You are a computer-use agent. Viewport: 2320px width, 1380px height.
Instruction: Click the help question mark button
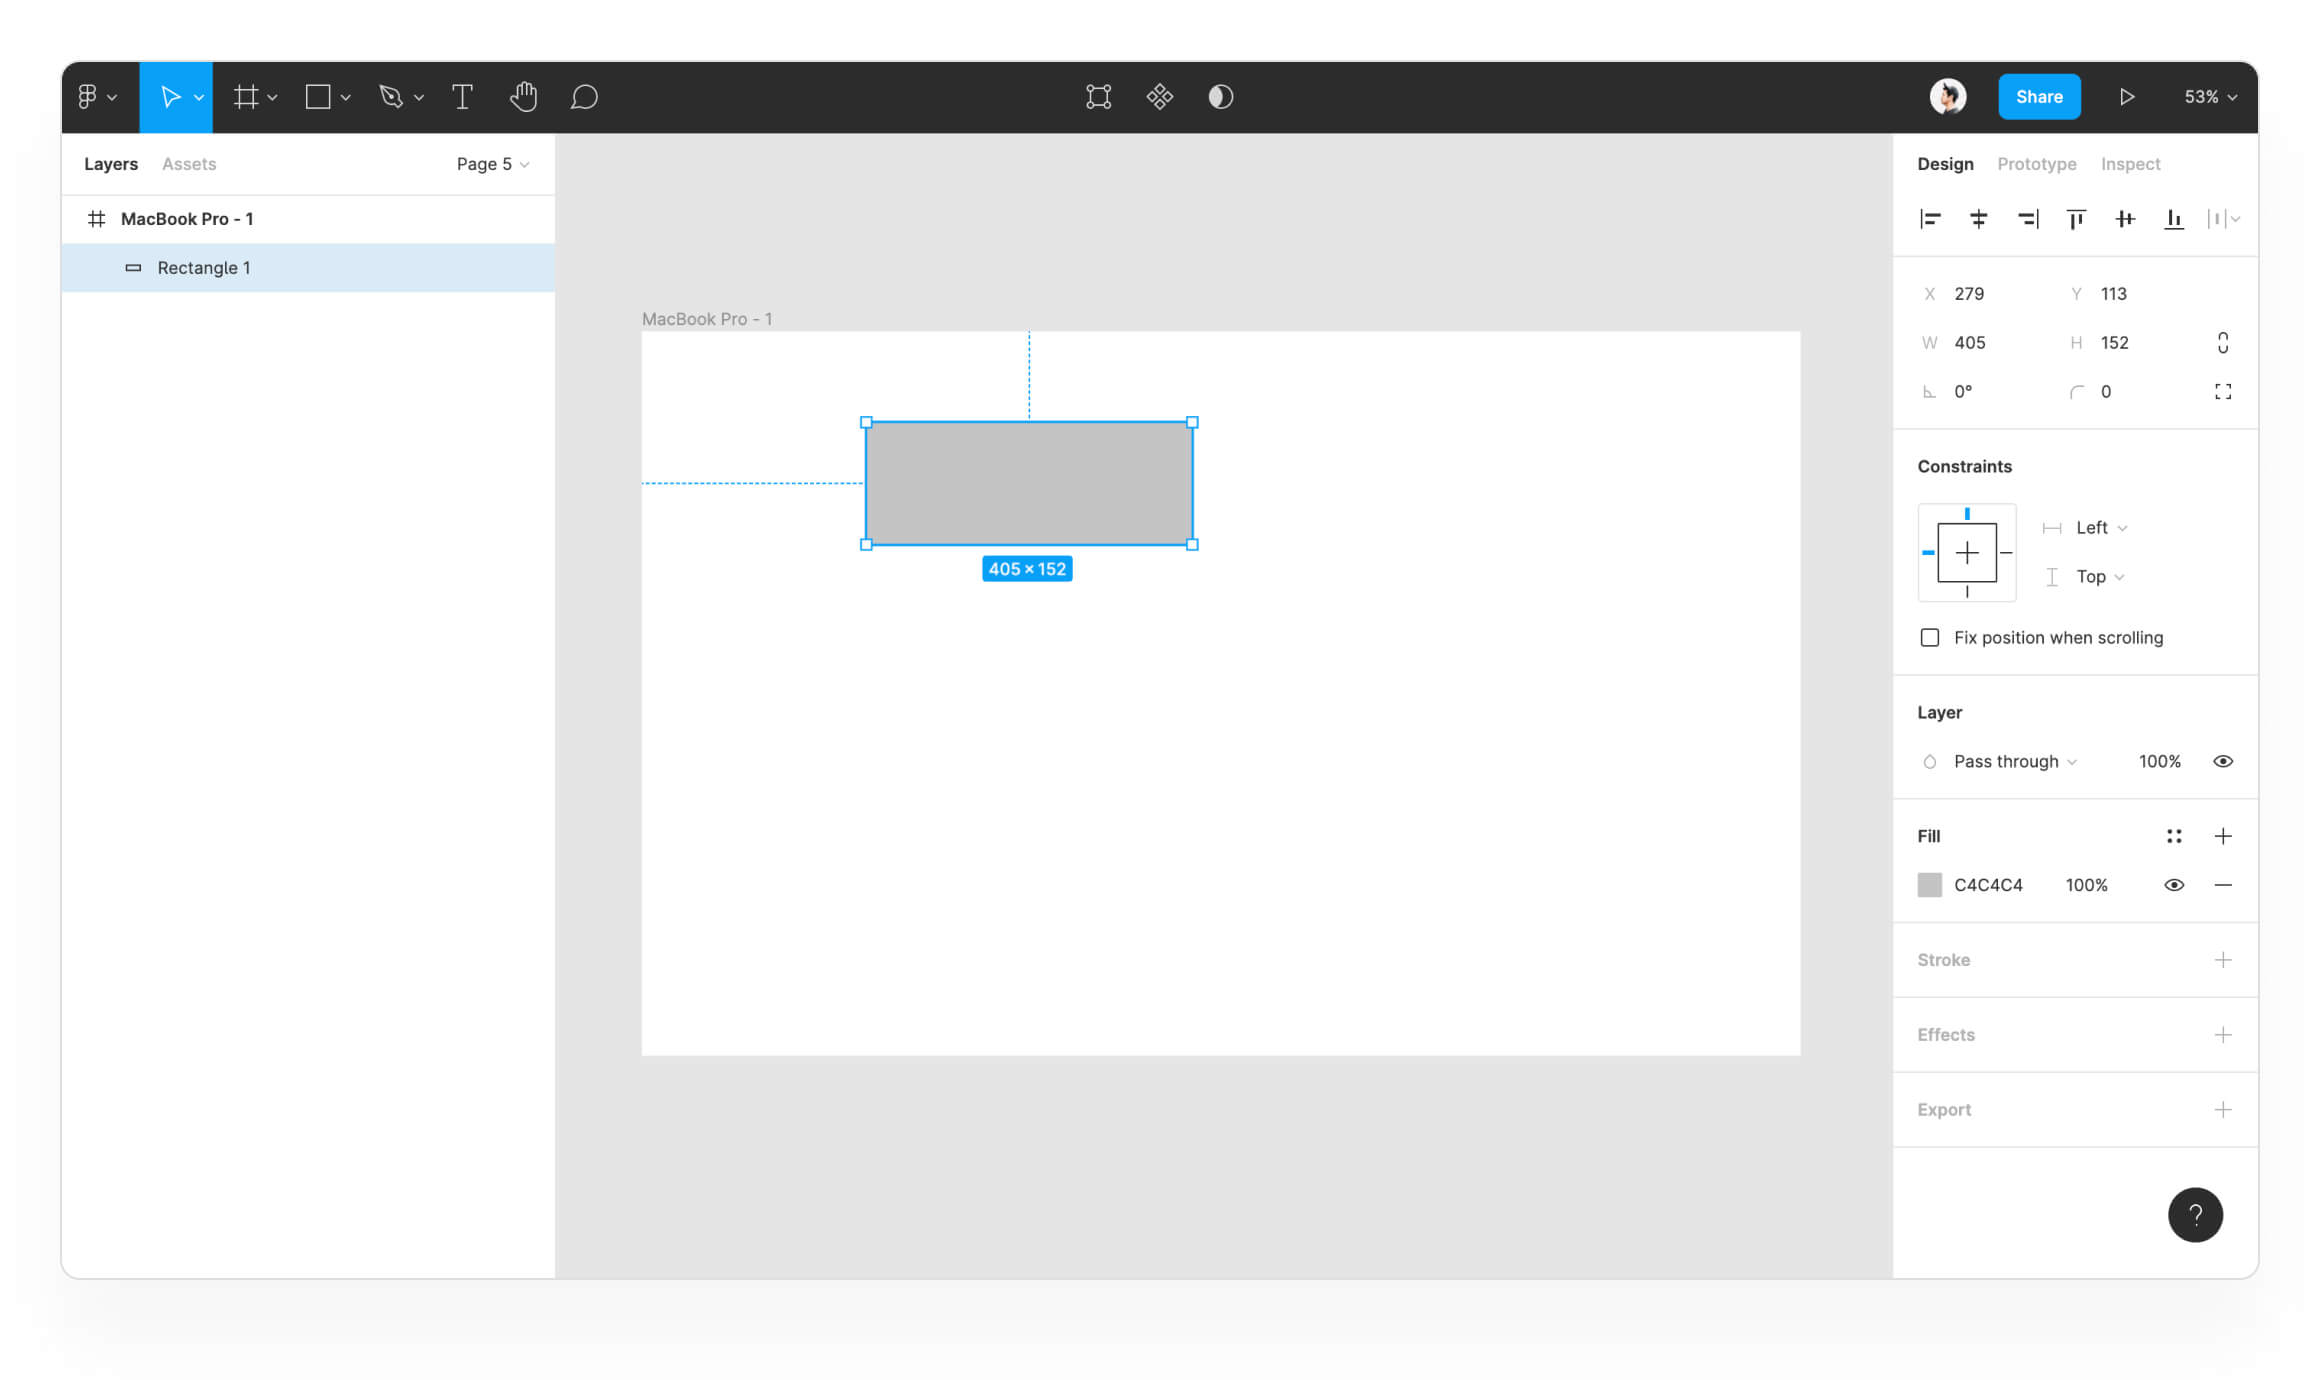click(x=2195, y=1214)
